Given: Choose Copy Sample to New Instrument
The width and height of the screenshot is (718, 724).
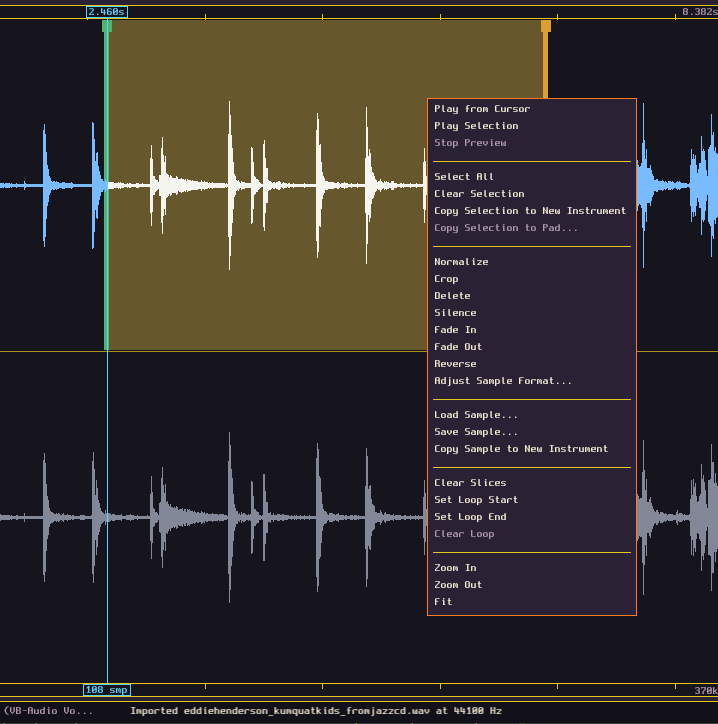Looking at the screenshot, I should pos(532,449).
